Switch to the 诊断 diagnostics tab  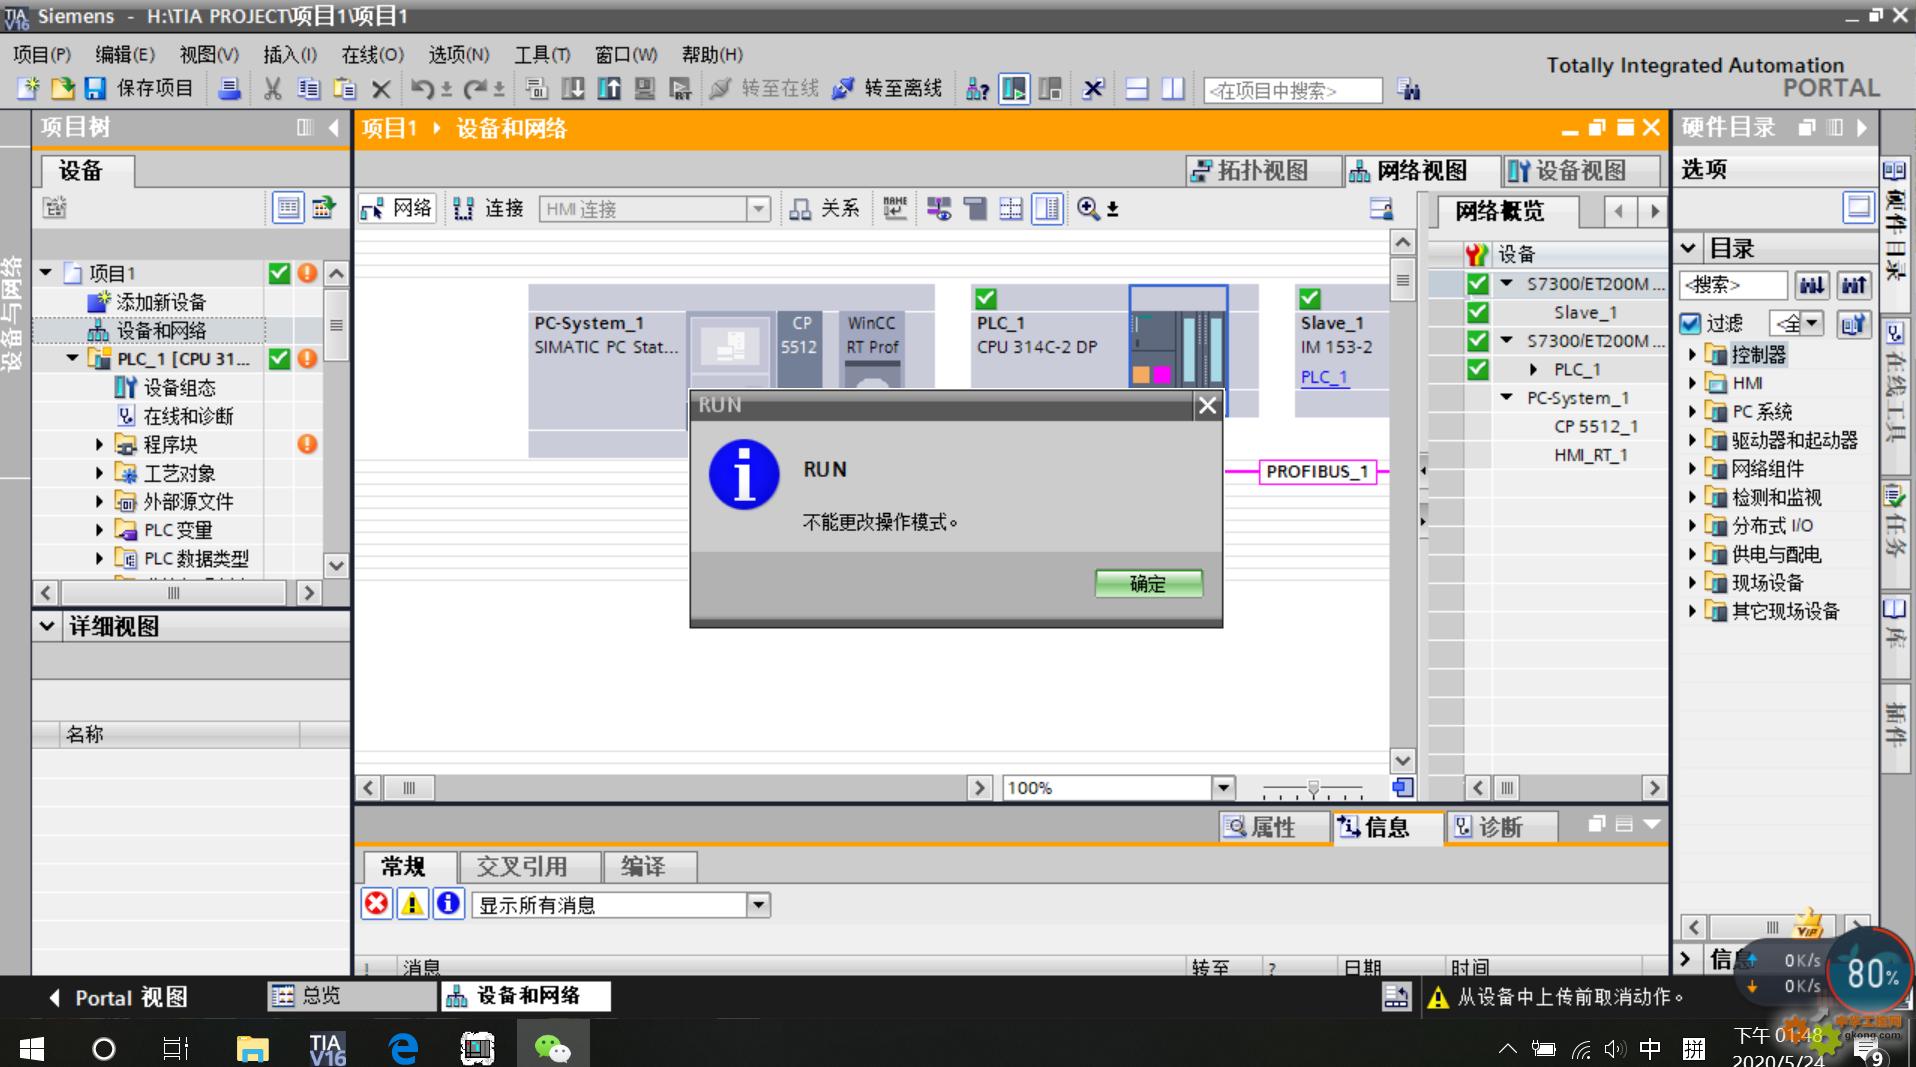click(x=1500, y=827)
